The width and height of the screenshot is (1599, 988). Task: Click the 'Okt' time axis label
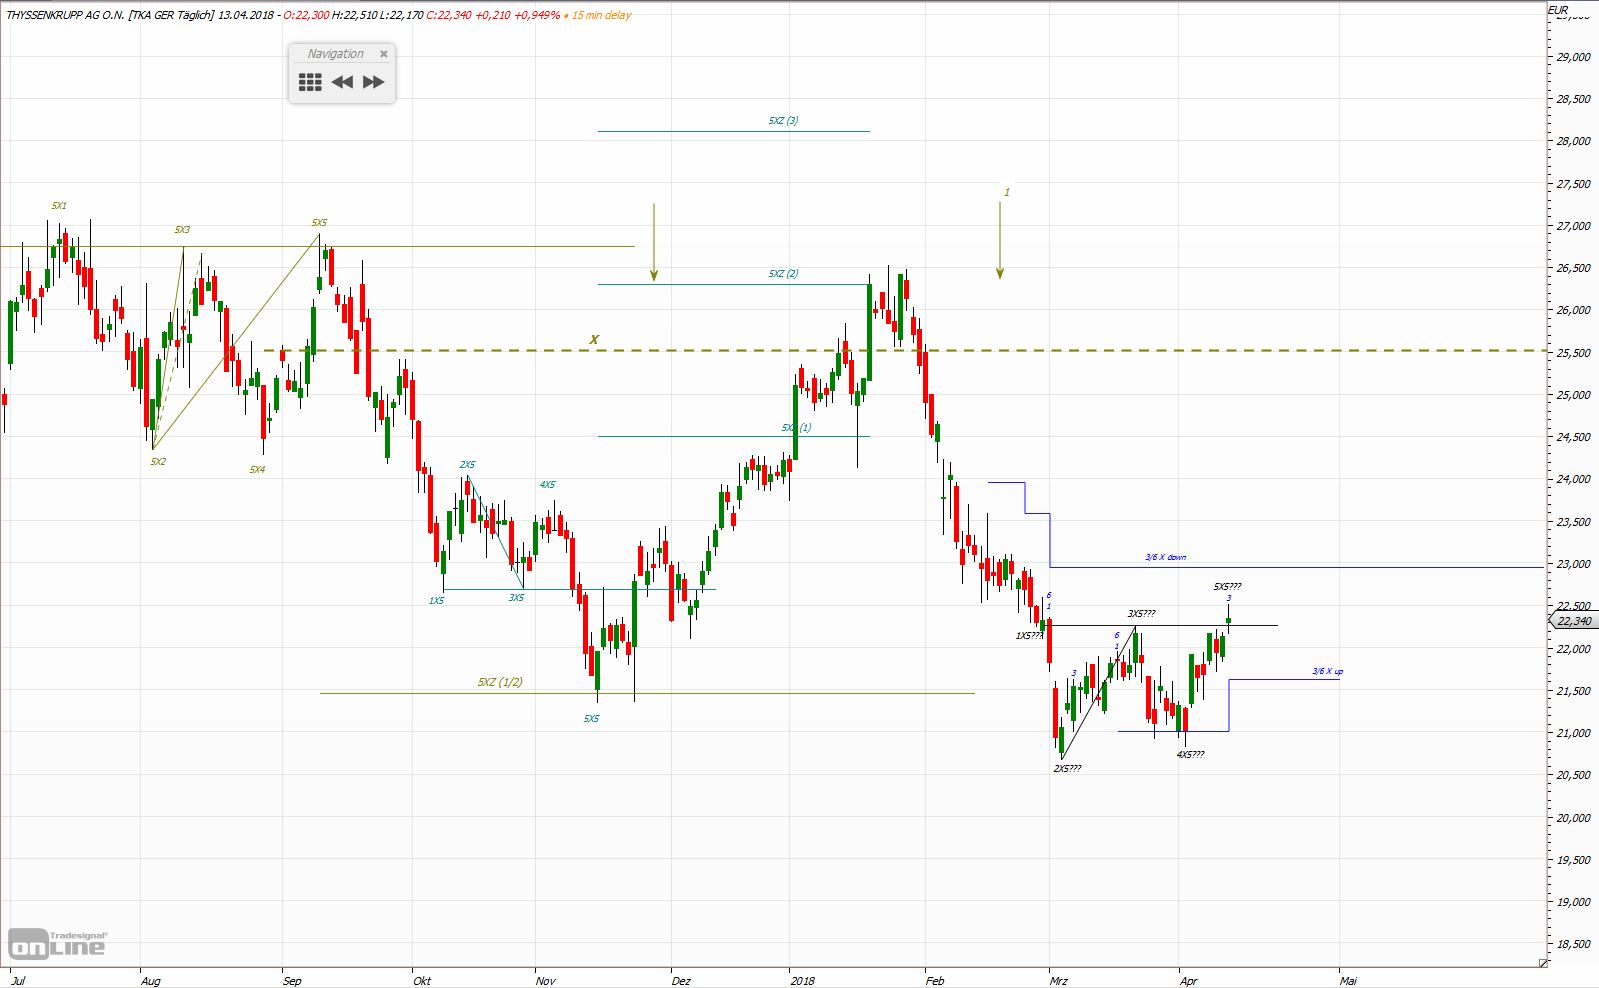422,981
